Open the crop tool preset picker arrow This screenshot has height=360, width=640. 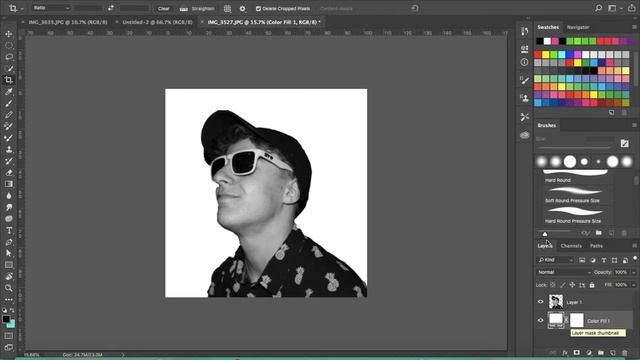point(22,9)
